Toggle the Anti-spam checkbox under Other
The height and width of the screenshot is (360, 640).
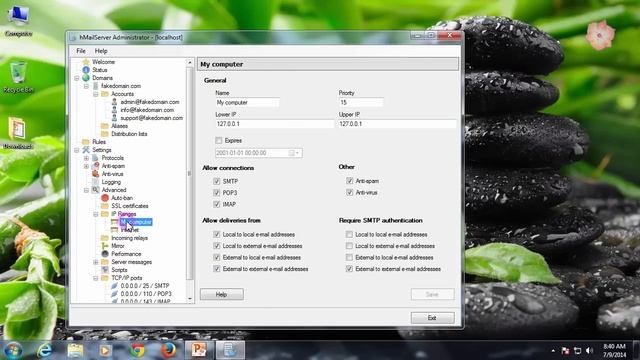click(x=349, y=181)
